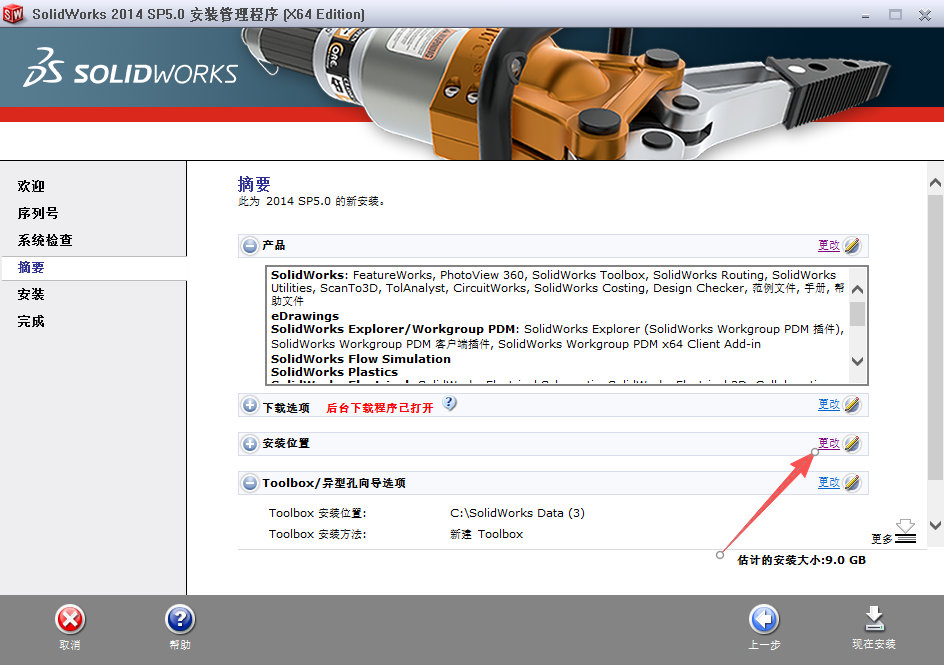Collapse the Toolbox/异型孔向导选项 section

coord(249,482)
